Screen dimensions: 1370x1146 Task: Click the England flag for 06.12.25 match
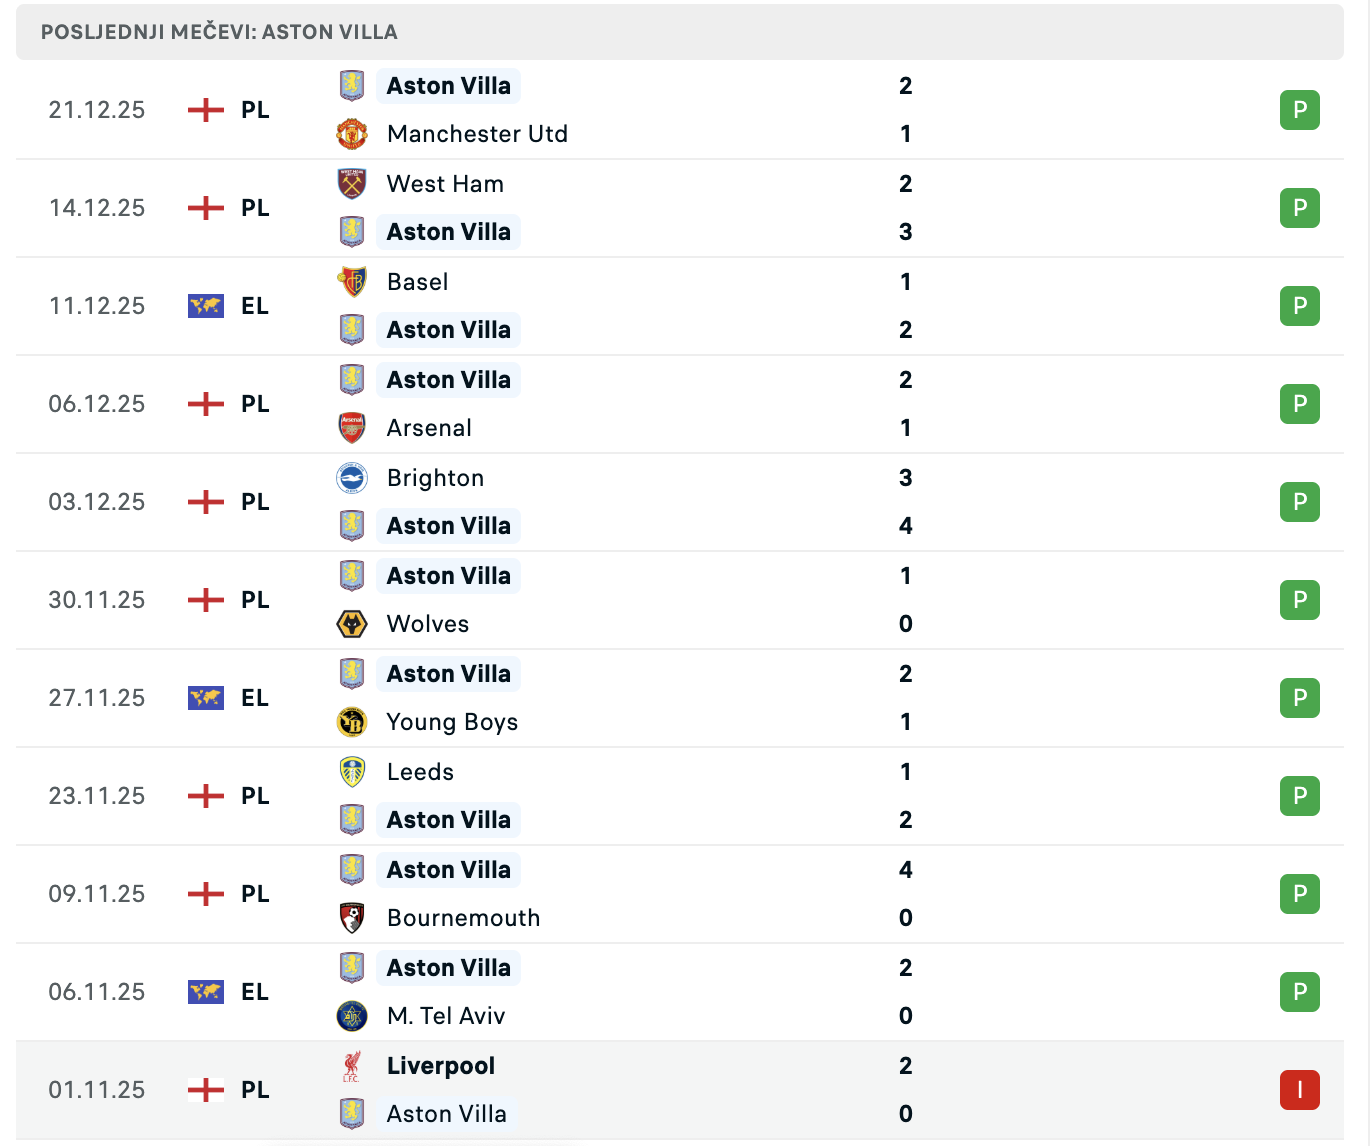[206, 404]
